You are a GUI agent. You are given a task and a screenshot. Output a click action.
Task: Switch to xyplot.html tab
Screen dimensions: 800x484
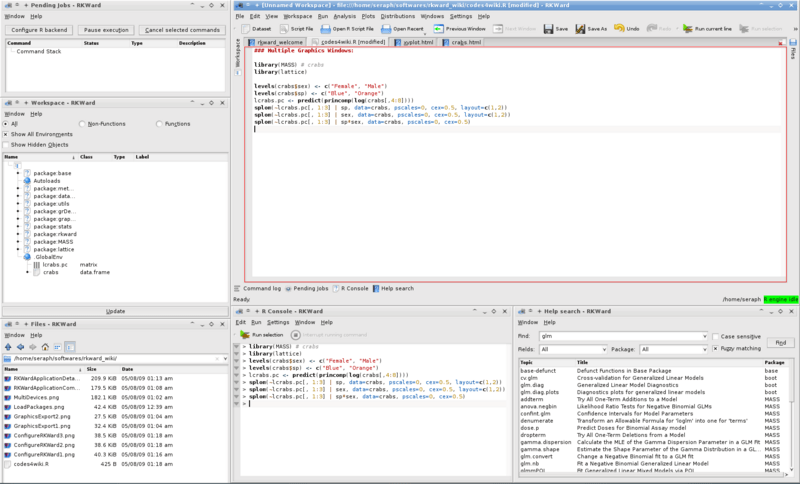pyautogui.click(x=414, y=42)
